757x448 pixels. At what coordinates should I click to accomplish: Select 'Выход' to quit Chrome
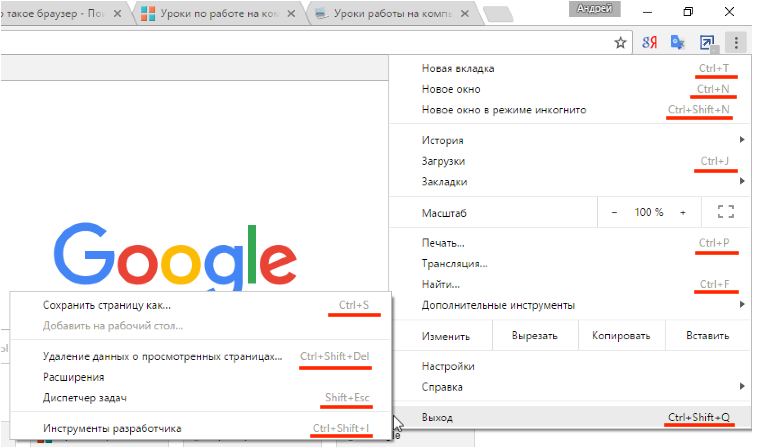(570, 418)
